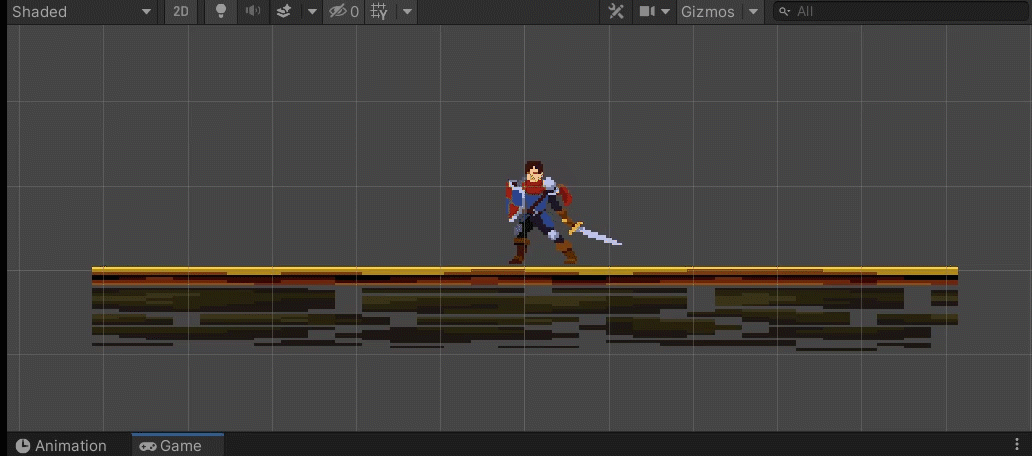
Task: Focus the scene search field labeled All
Action: tap(900, 12)
